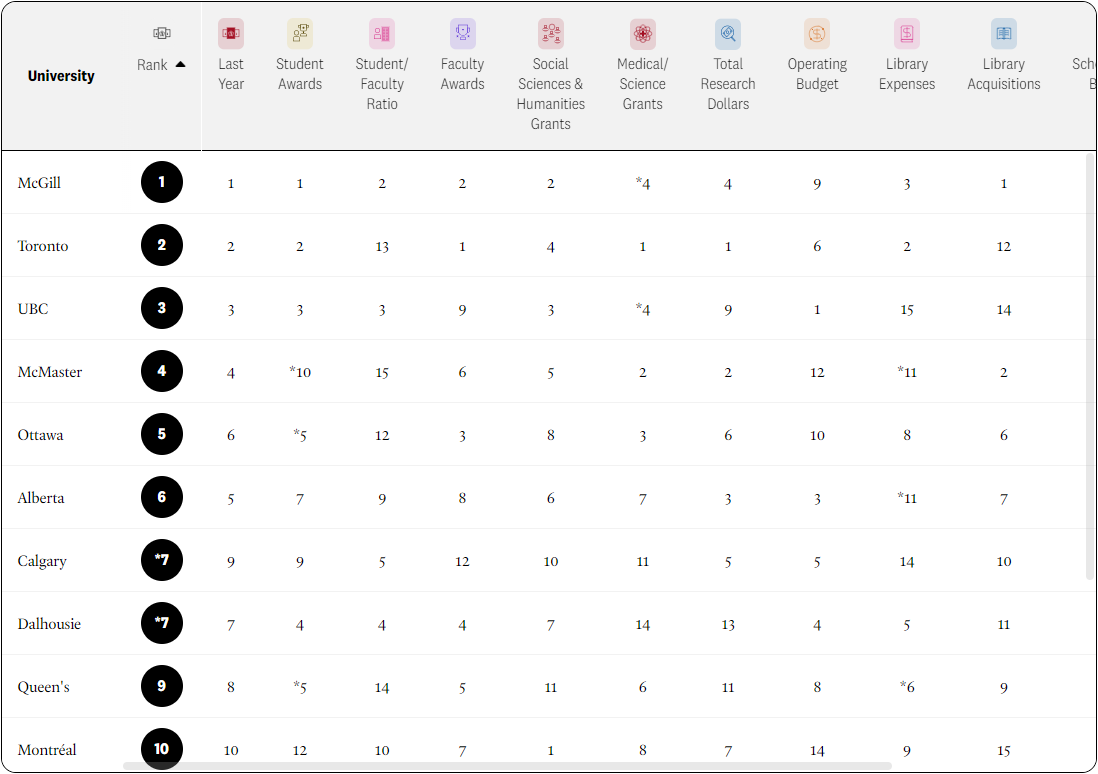Select the Ottawa university name

41,435
